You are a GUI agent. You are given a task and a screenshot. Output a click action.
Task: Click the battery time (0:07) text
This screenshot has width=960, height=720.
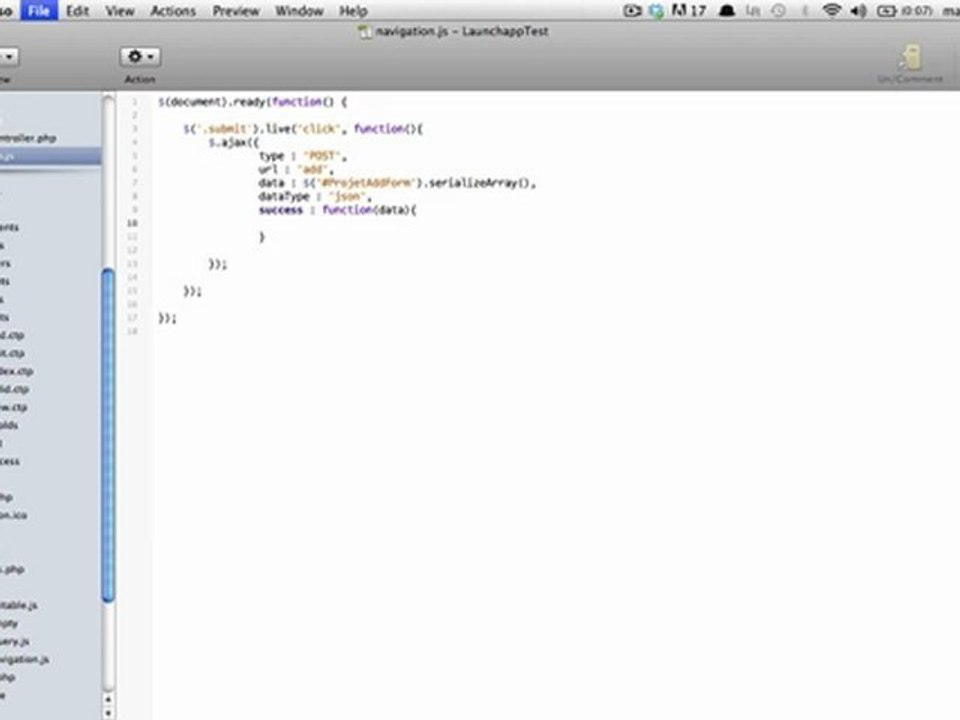[x=917, y=10]
